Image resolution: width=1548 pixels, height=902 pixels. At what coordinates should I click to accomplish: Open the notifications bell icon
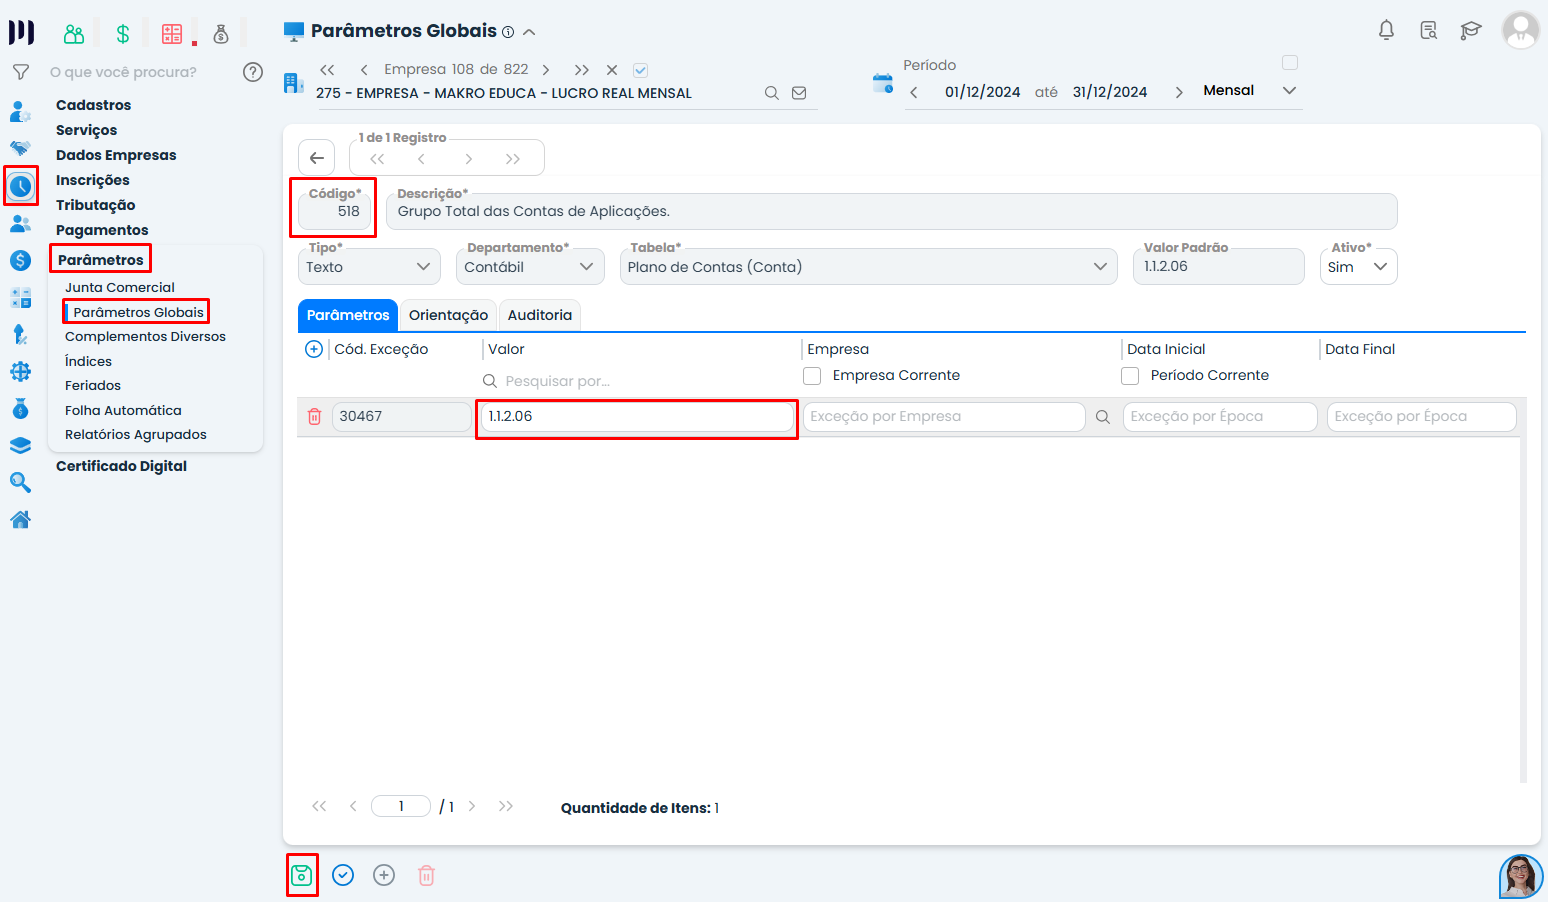(1386, 30)
